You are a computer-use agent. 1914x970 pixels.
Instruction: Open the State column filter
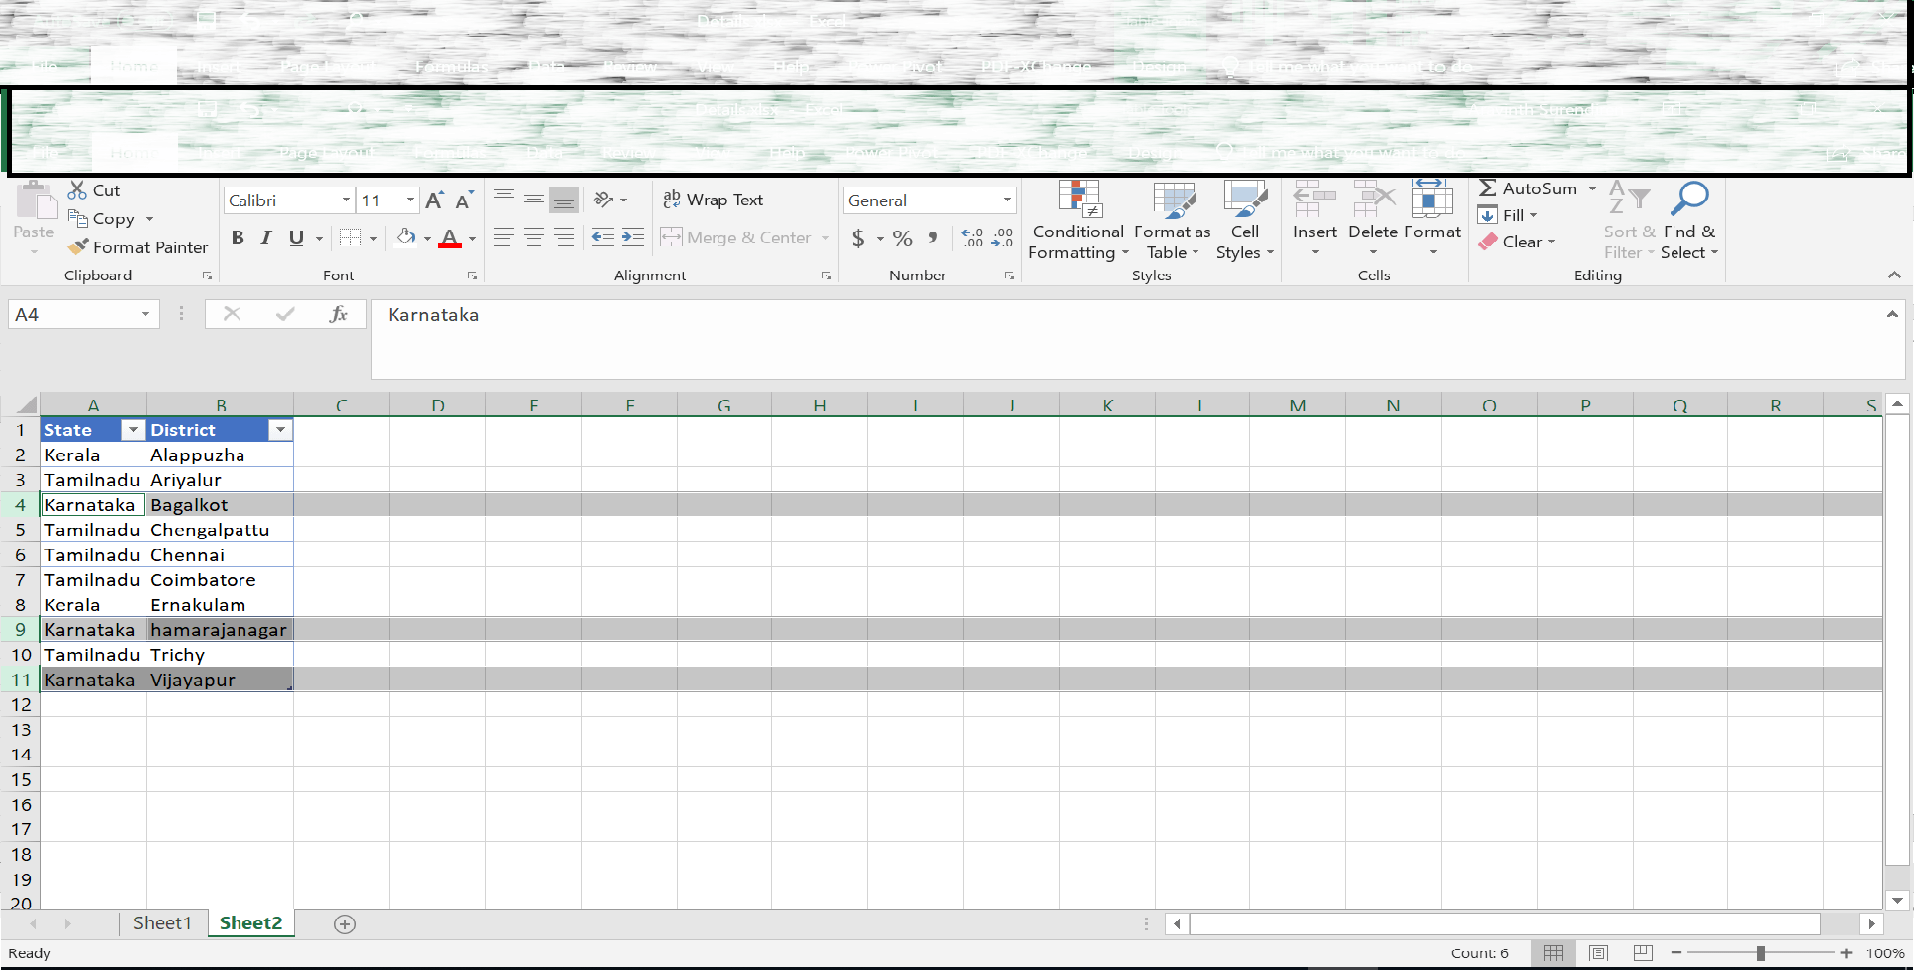point(132,429)
